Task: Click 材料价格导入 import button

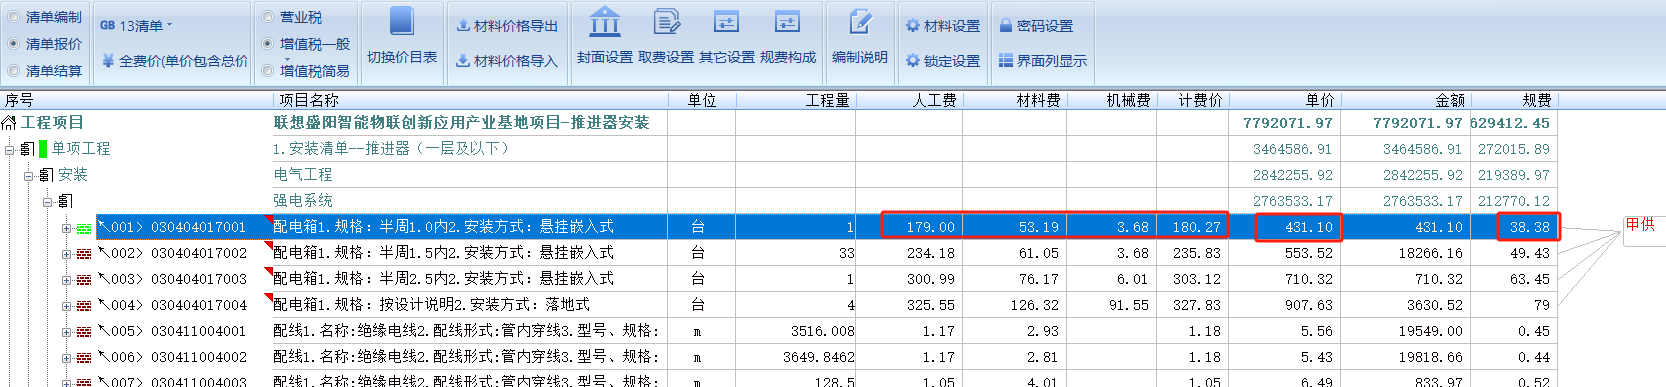Action: click(x=507, y=61)
